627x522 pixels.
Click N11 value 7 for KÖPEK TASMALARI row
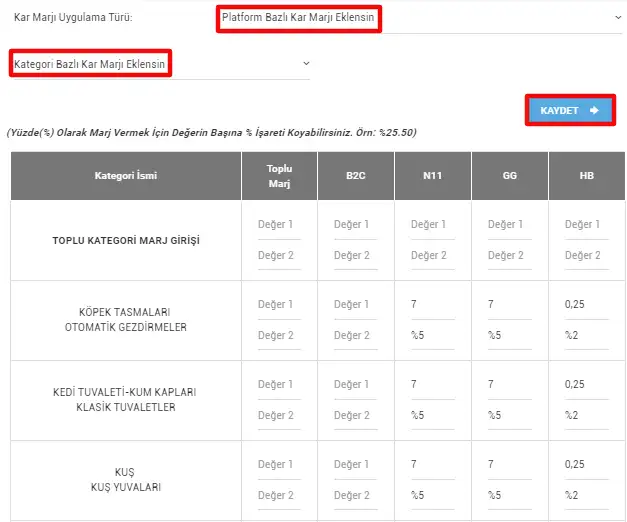coord(433,305)
